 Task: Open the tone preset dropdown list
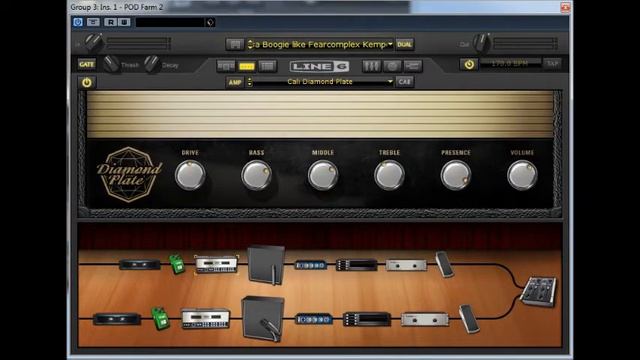[390, 44]
